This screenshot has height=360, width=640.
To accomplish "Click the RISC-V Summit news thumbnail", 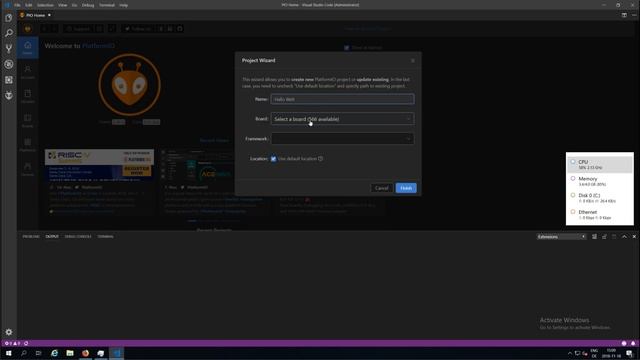I will click(x=99, y=165).
